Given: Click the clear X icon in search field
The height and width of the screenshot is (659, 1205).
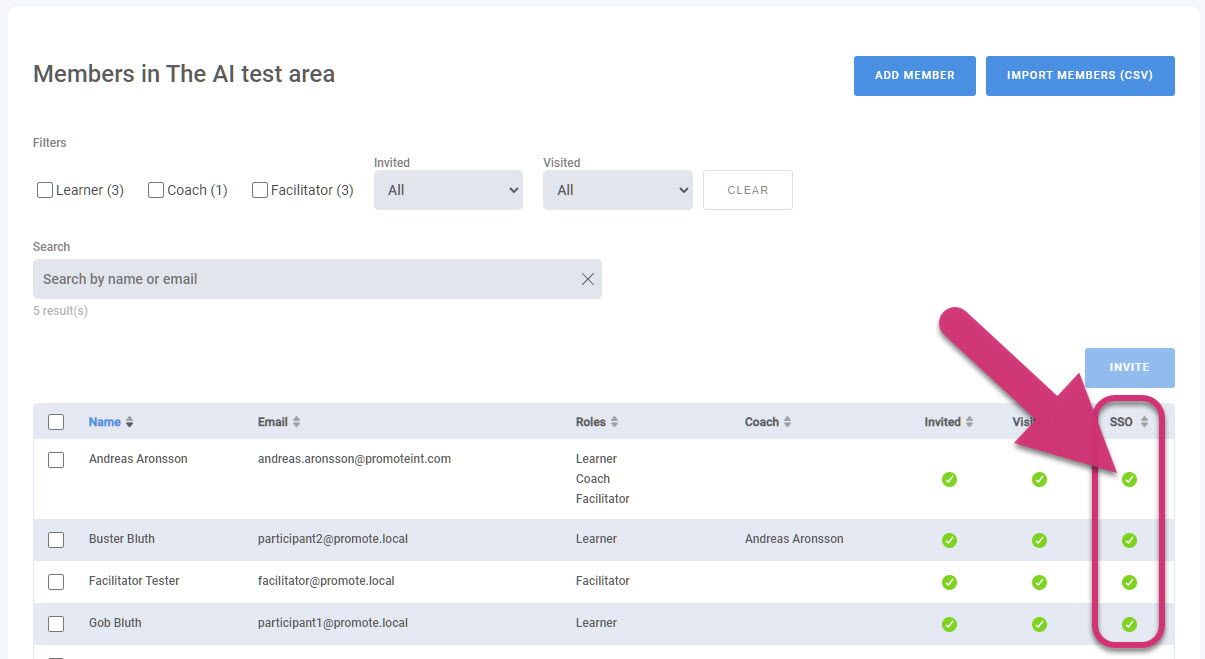Looking at the screenshot, I should (x=588, y=279).
